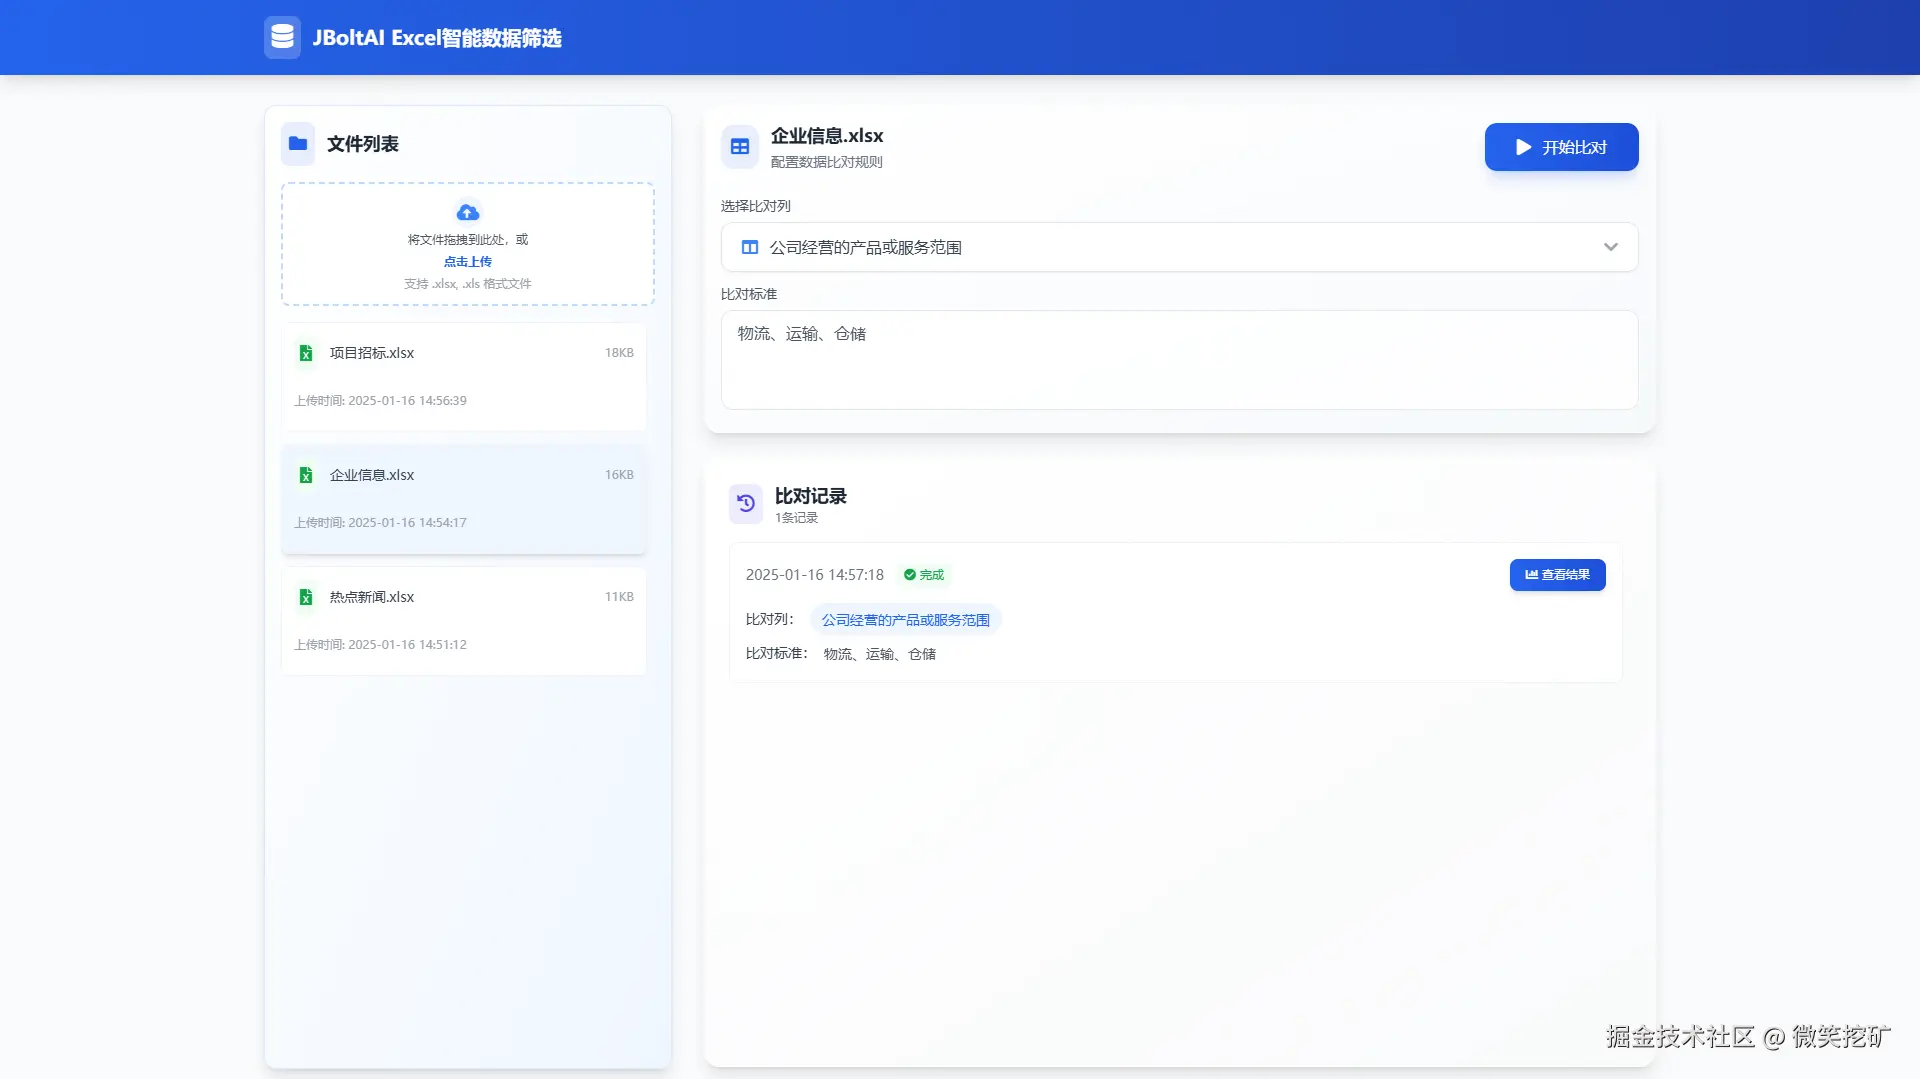
Task: Click the 支持 .xlsx, .xls 格式文件 hint
Action: (468, 284)
